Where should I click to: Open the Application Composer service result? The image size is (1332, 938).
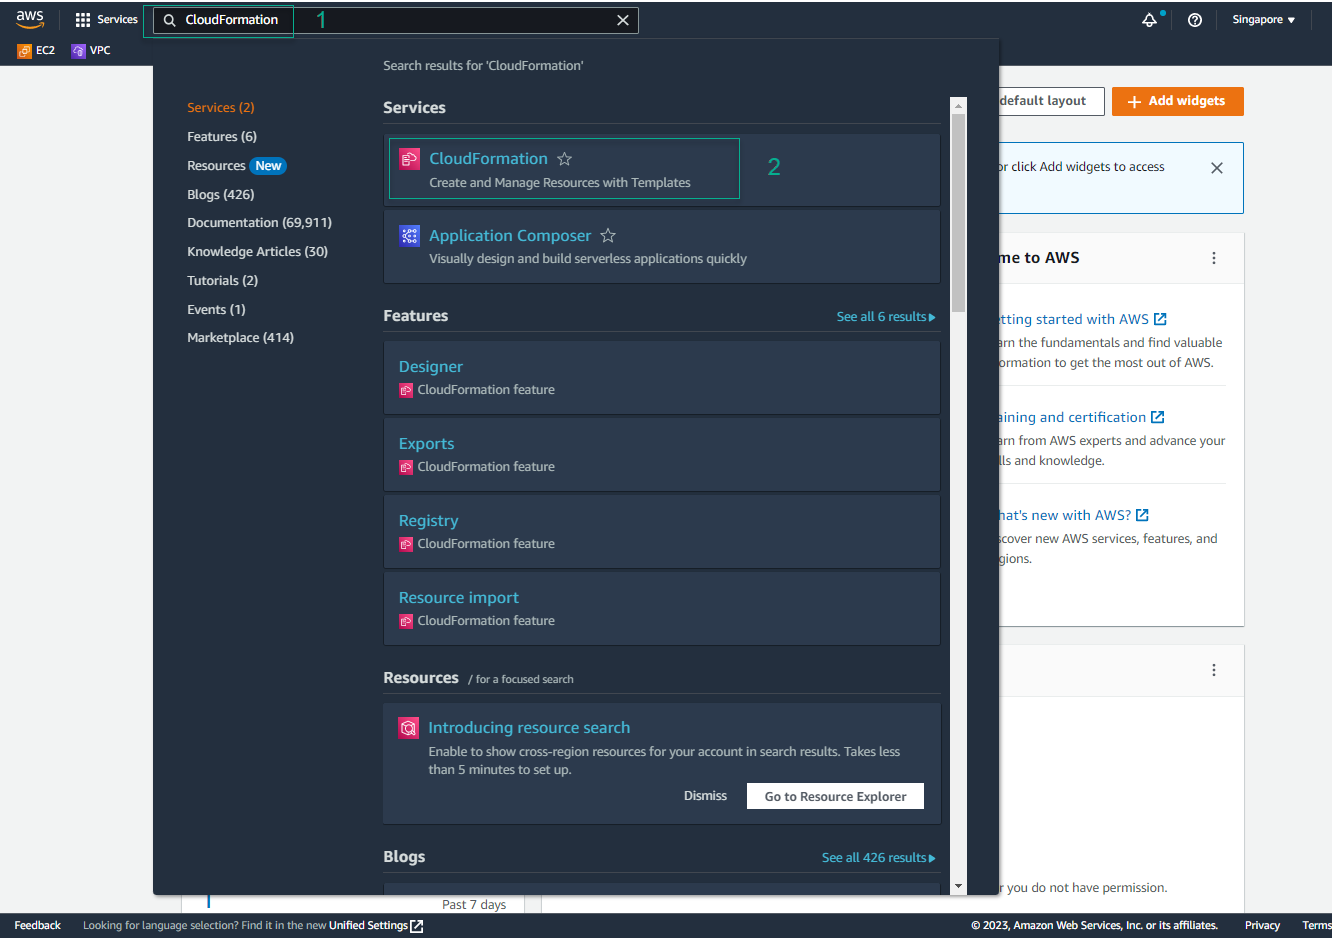510,236
